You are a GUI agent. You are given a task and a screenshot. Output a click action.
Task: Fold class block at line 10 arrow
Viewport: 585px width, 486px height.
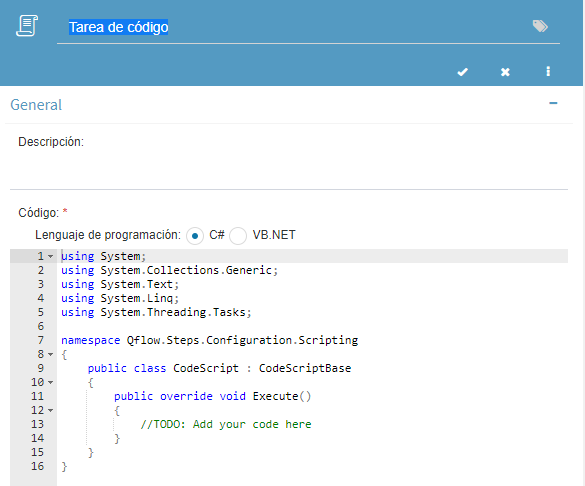(50, 382)
